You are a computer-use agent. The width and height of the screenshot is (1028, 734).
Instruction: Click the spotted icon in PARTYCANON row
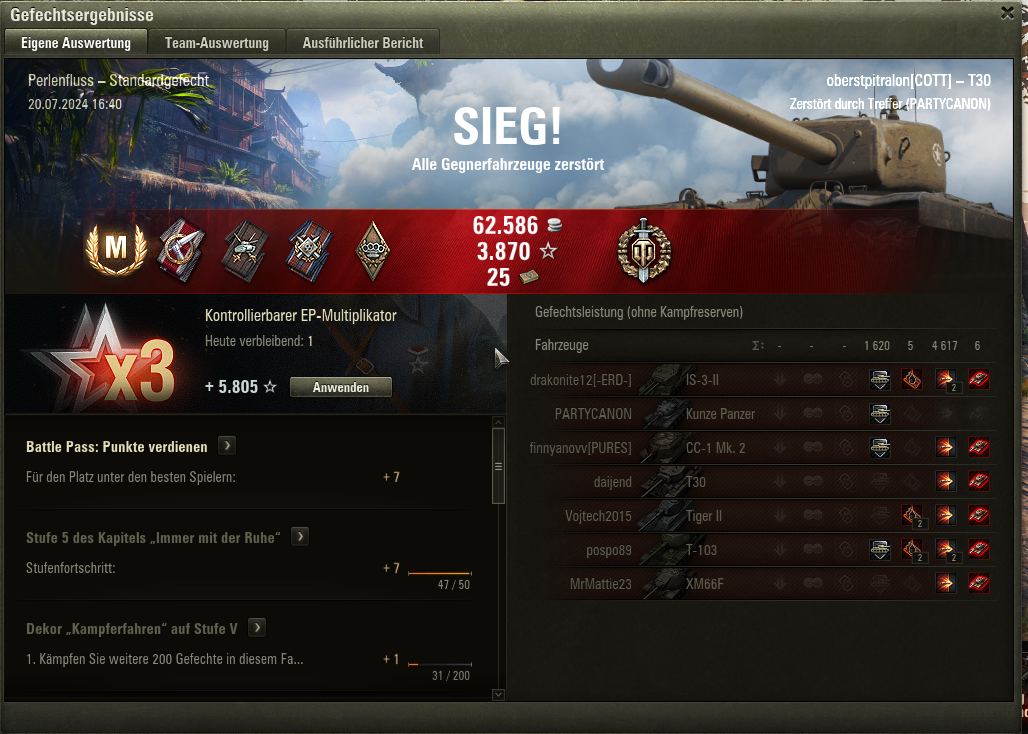coord(880,414)
